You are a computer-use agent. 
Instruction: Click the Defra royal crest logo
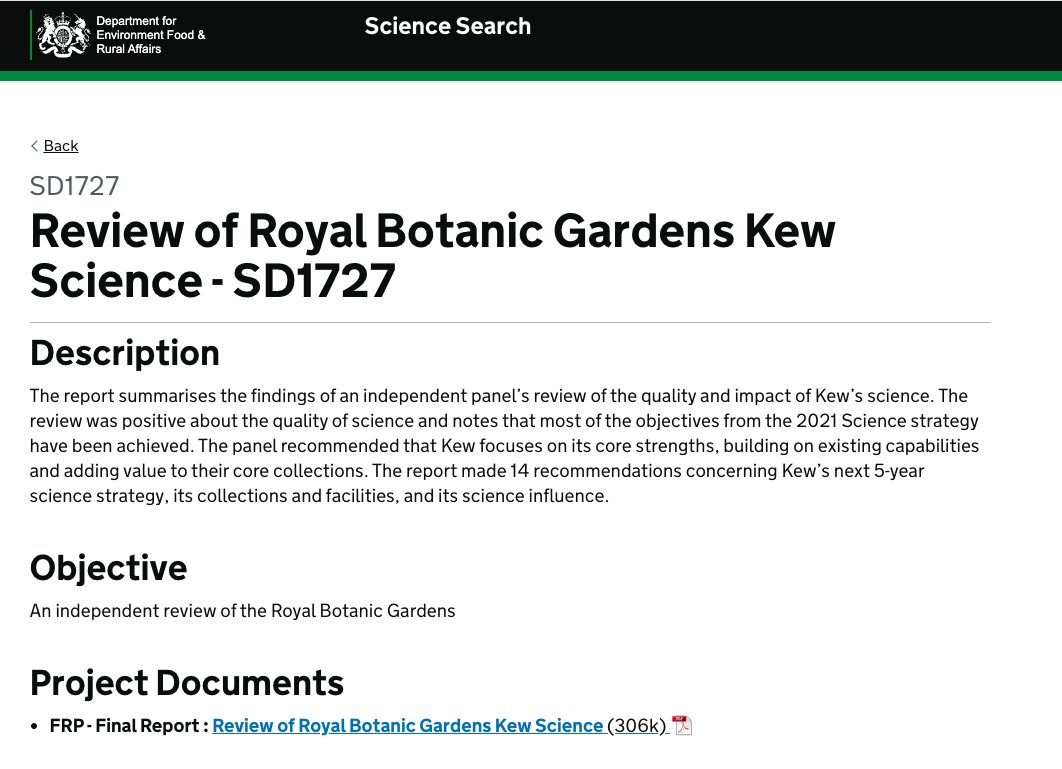[x=63, y=35]
